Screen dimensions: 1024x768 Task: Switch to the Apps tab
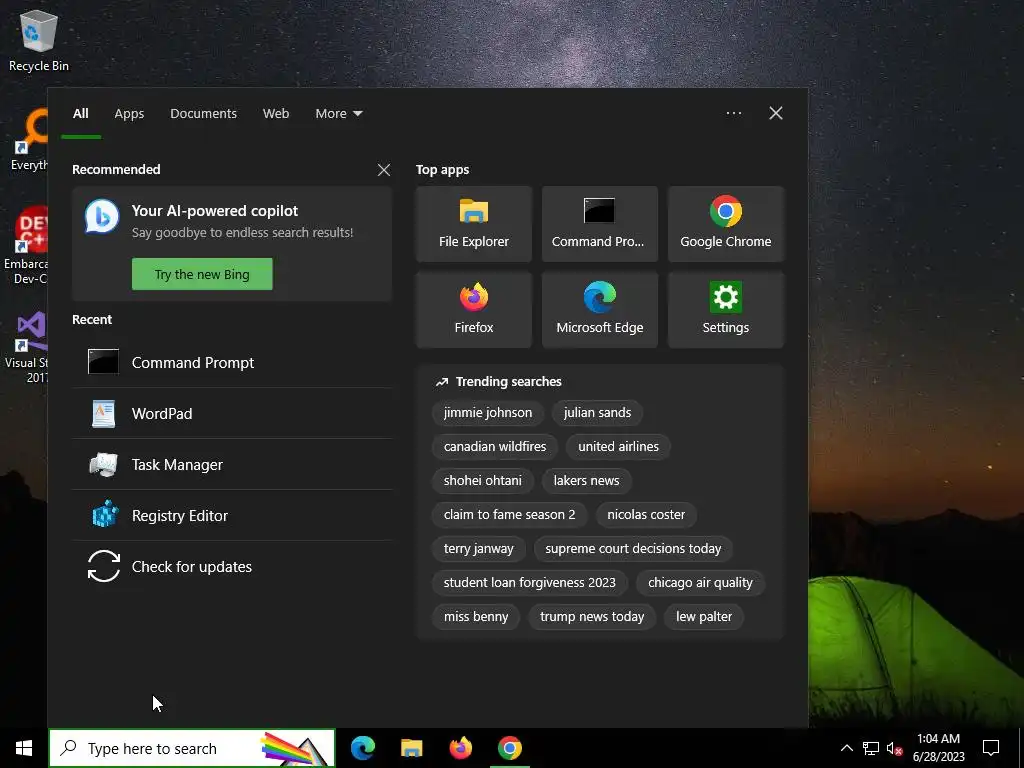coord(129,114)
